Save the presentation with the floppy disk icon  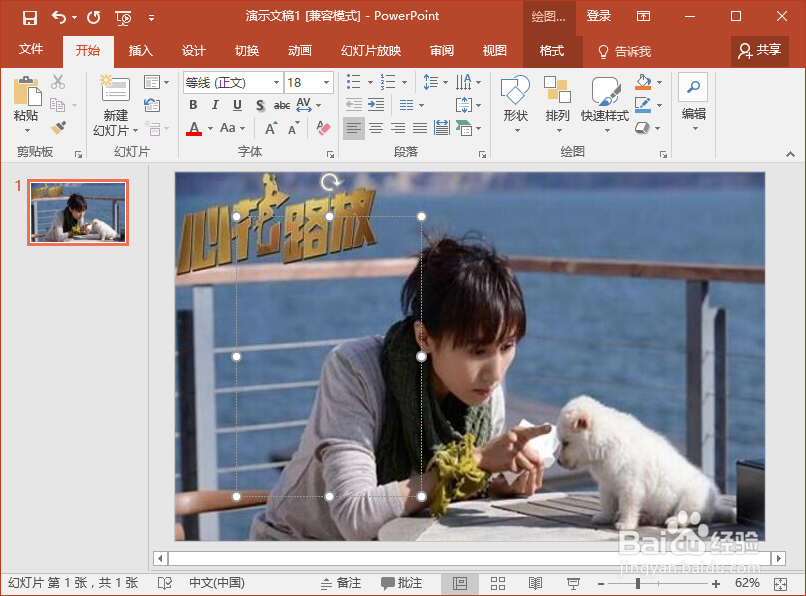click(x=30, y=18)
